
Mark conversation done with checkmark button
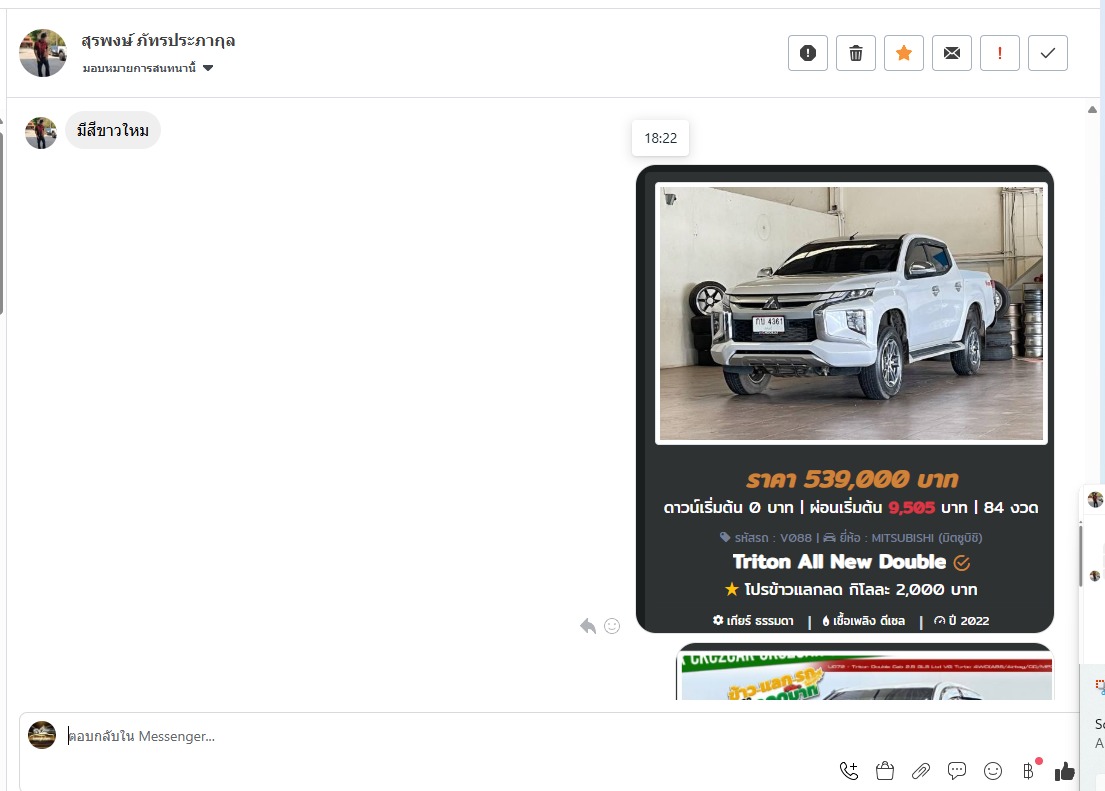pos(1047,53)
